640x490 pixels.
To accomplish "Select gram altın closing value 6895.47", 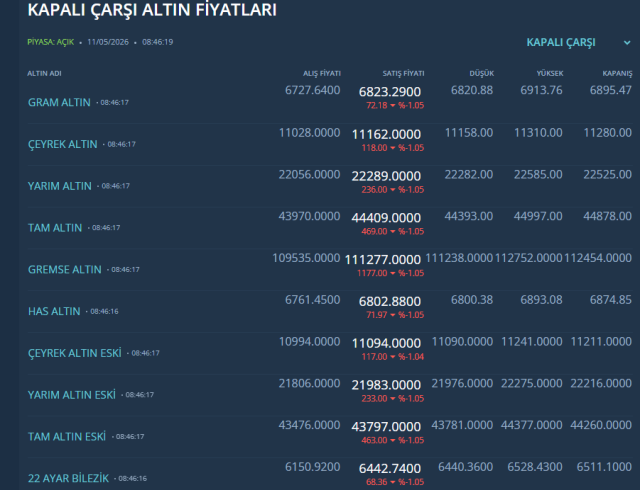I will [x=611, y=90].
